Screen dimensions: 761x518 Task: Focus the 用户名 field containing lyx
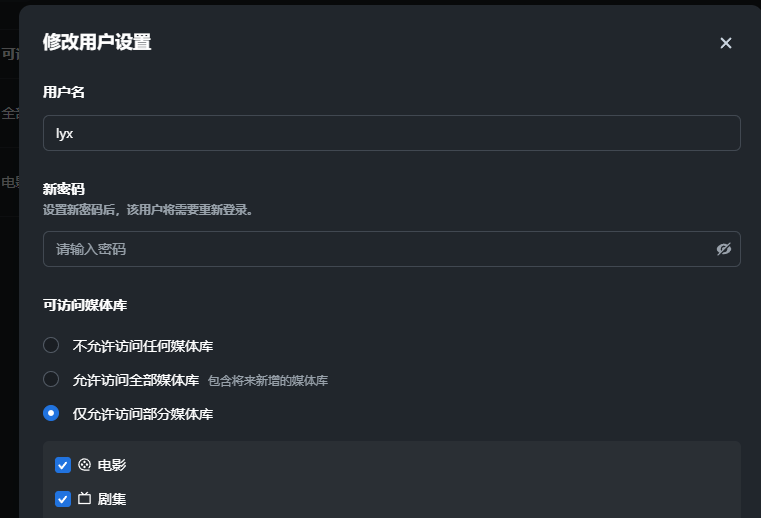pos(391,133)
